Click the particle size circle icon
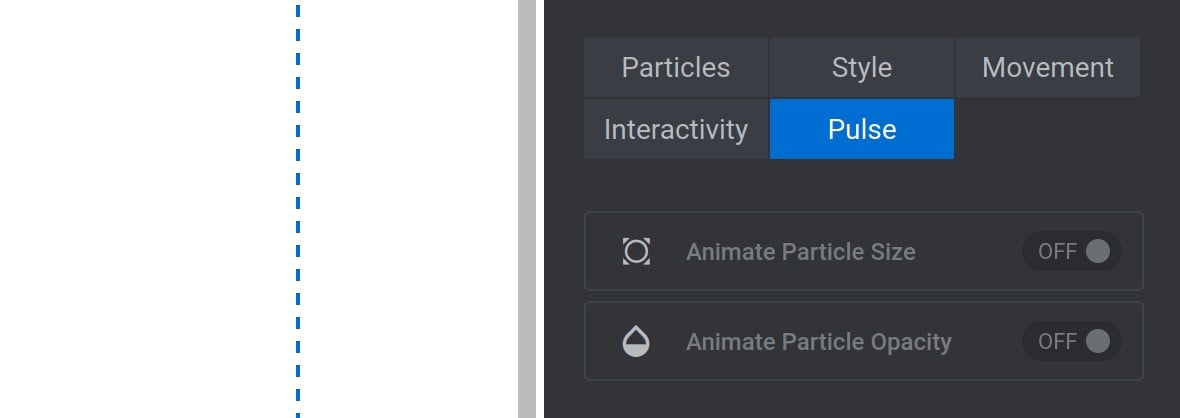The width and height of the screenshot is (1180, 418). click(x=636, y=252)
